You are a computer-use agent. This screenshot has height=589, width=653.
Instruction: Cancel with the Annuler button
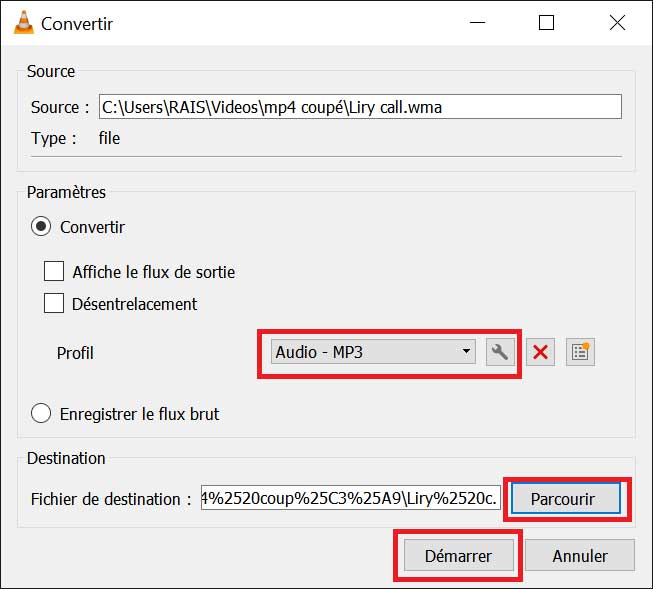pos(580,555)
